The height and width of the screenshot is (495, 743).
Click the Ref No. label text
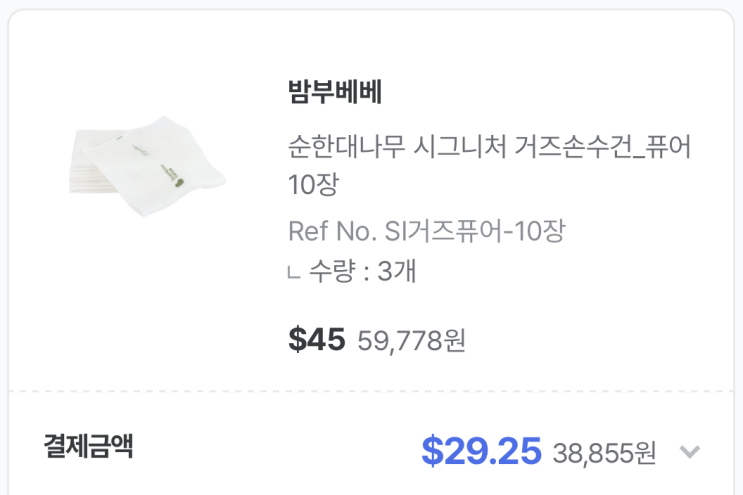(331, 231)
